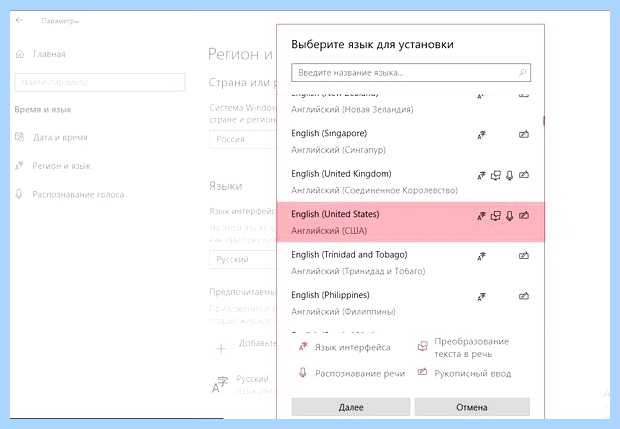620x429 pixels.
Task: Click handwriting icon on English (Singapore) row
Action: tap(524, 134)
